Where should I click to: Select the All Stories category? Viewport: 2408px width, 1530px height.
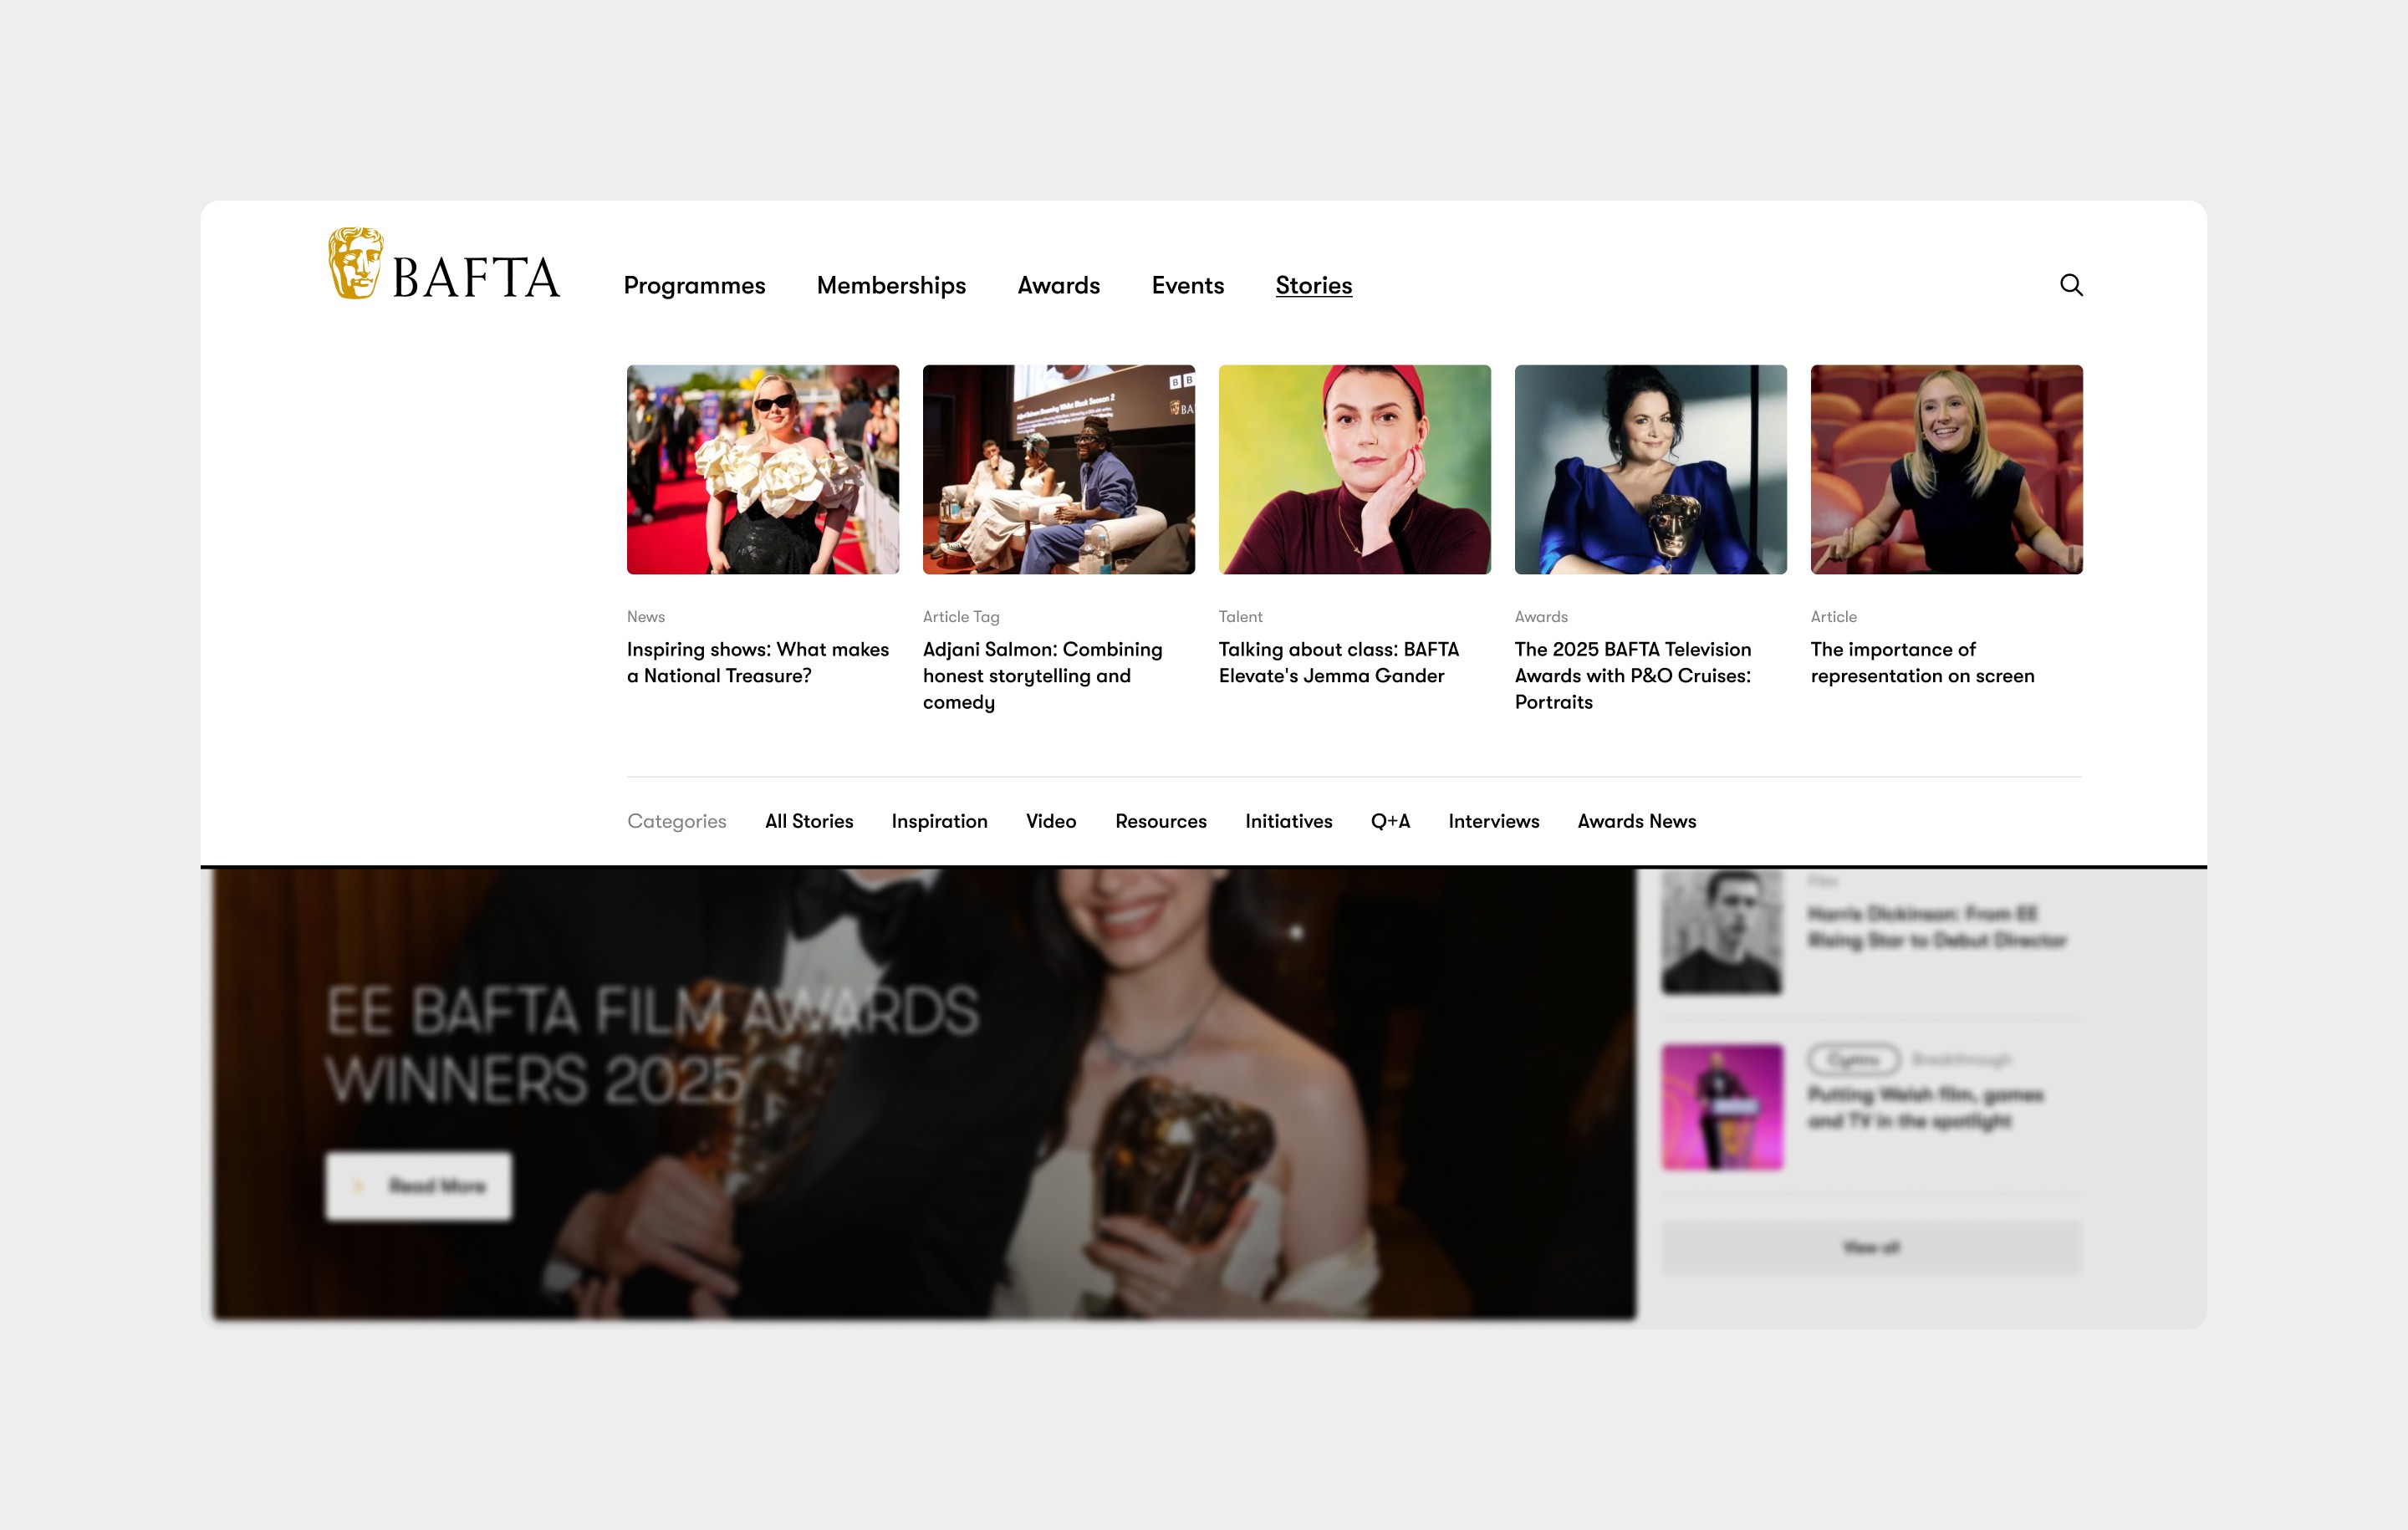pos(809,821)
